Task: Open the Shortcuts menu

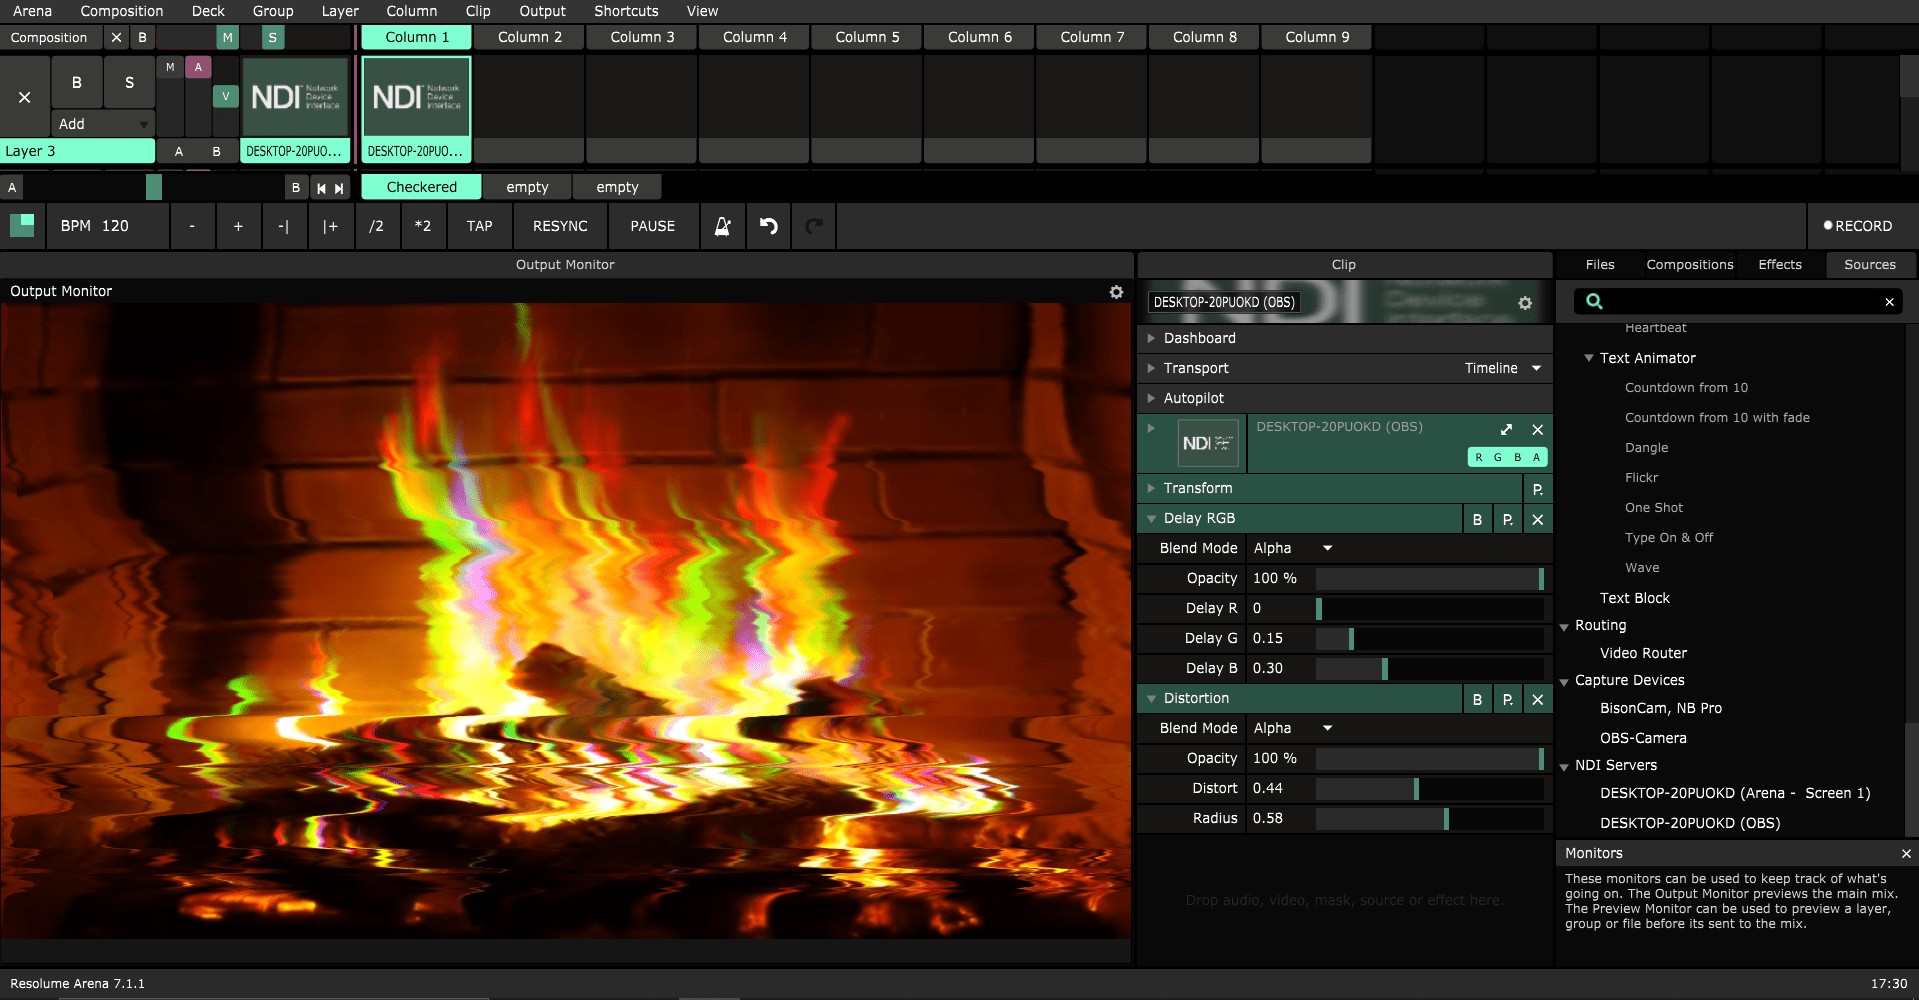Action: coord(625,11)
